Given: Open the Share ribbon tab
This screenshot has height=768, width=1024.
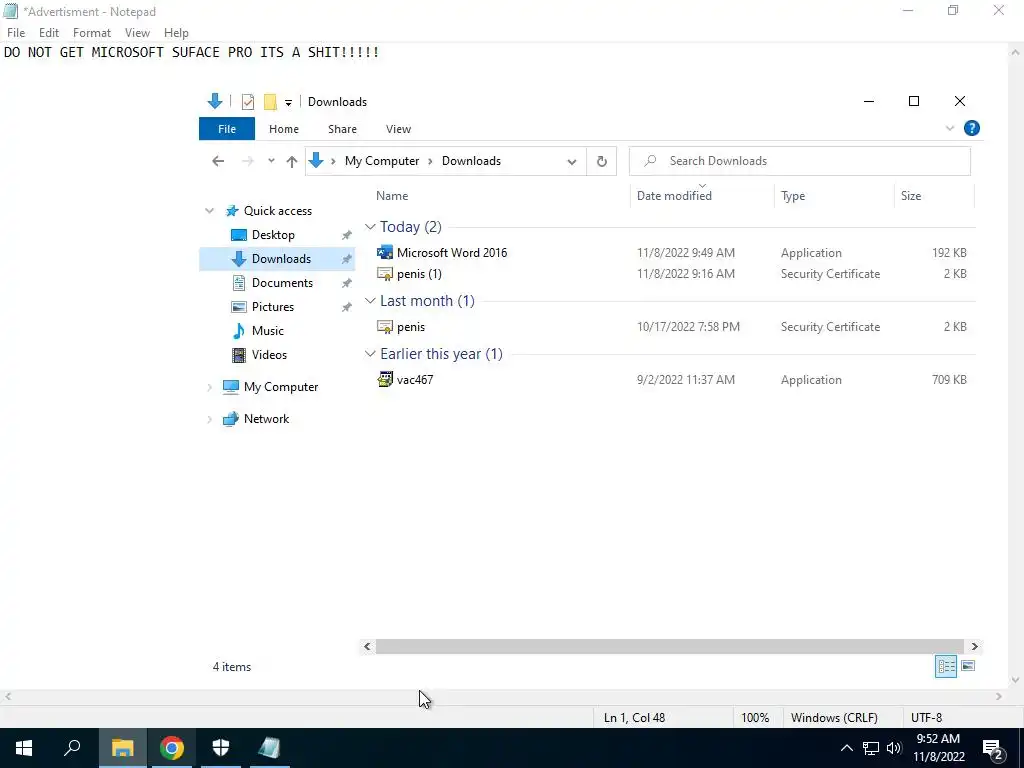Looking at the screenshot, I should [x=342, y=129].
